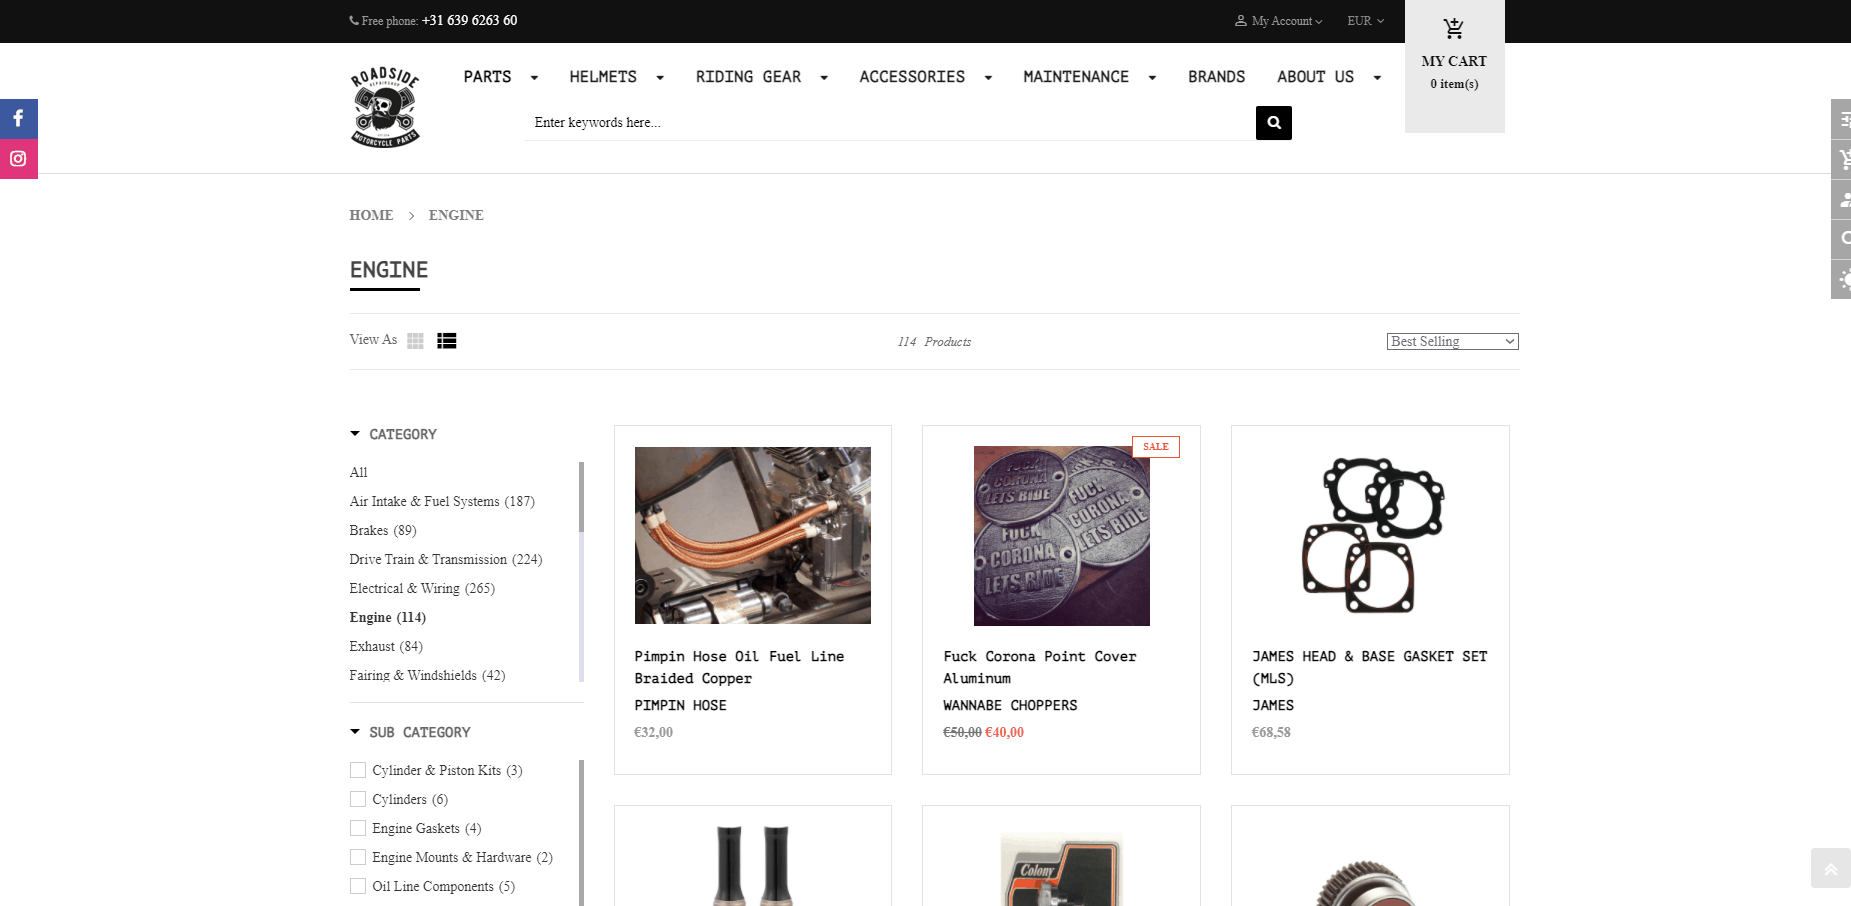Expand the Maintenance menu arrow
This screenshot has width=1851, height=906.
click(x=1152, y=78)
